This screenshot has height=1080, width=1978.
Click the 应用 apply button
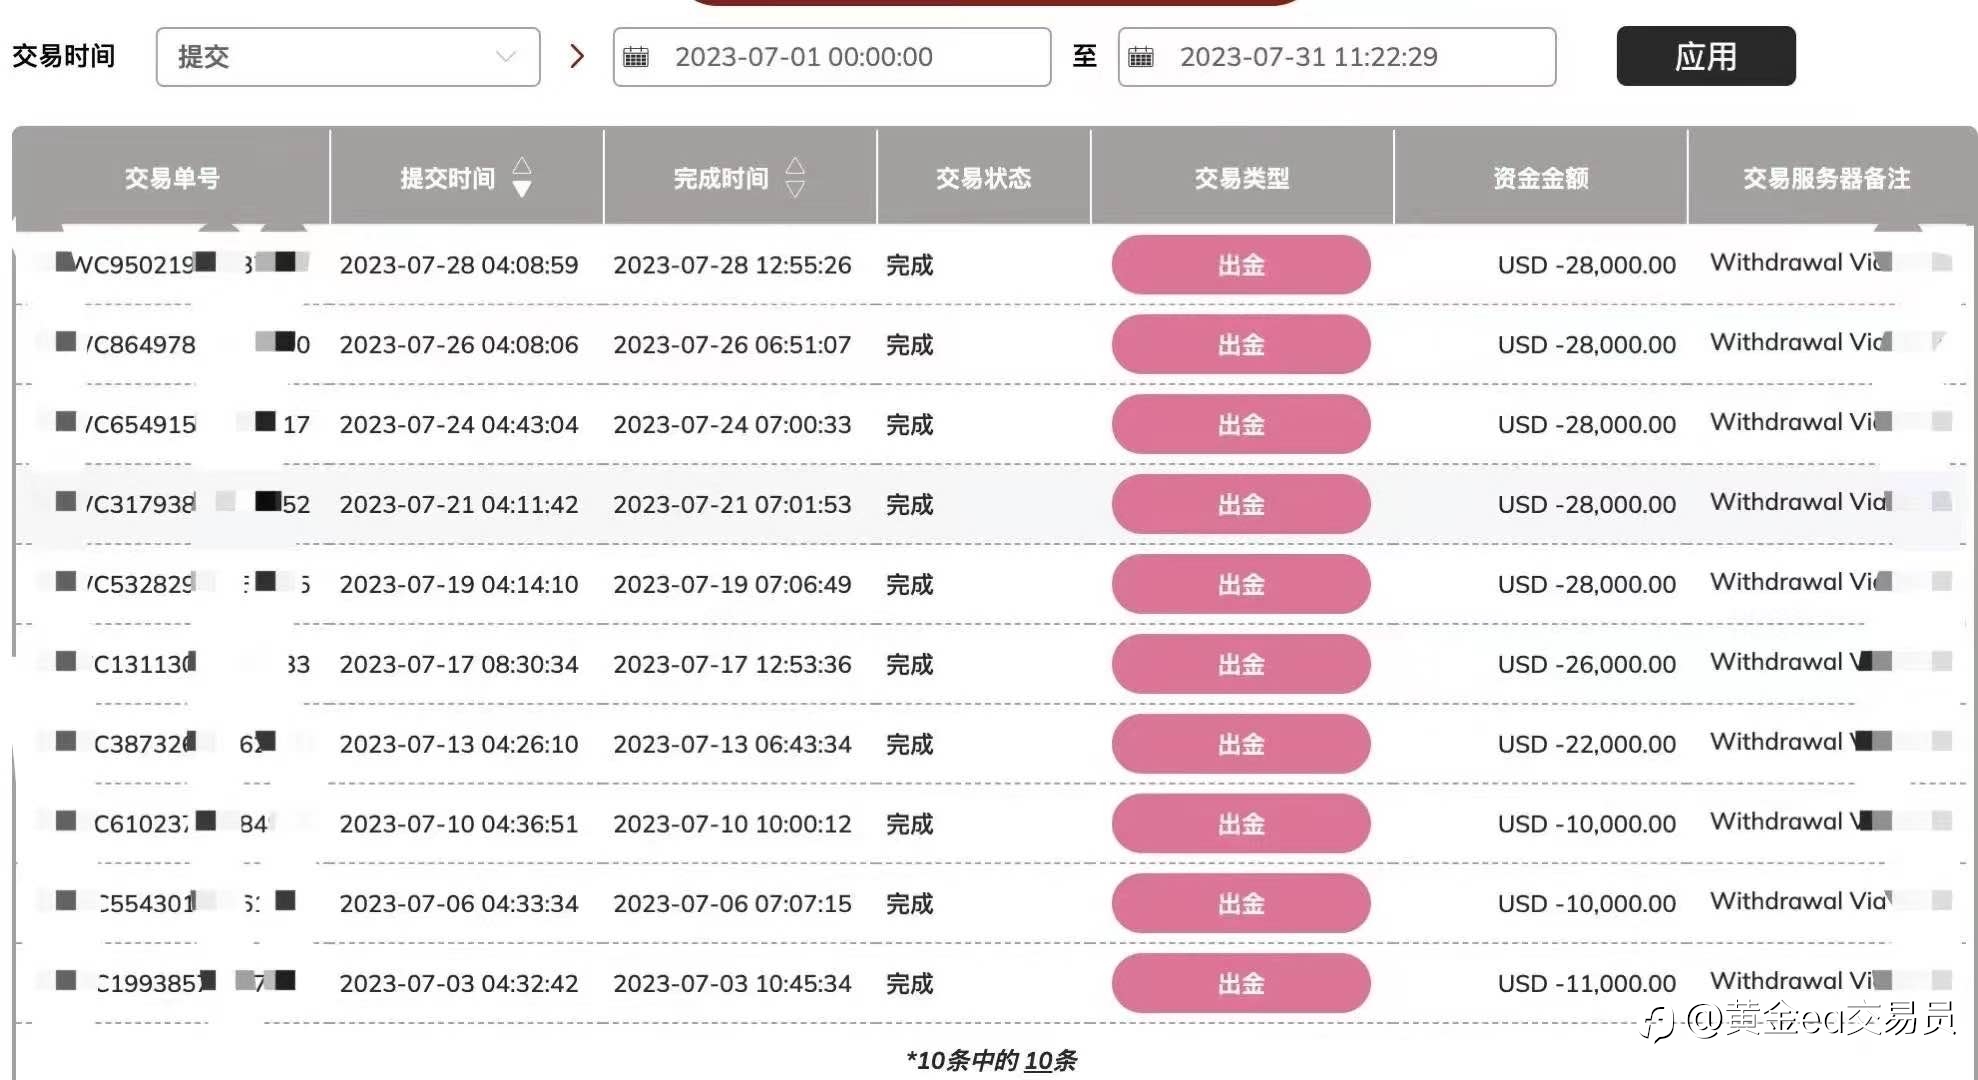pos(1705,56)
